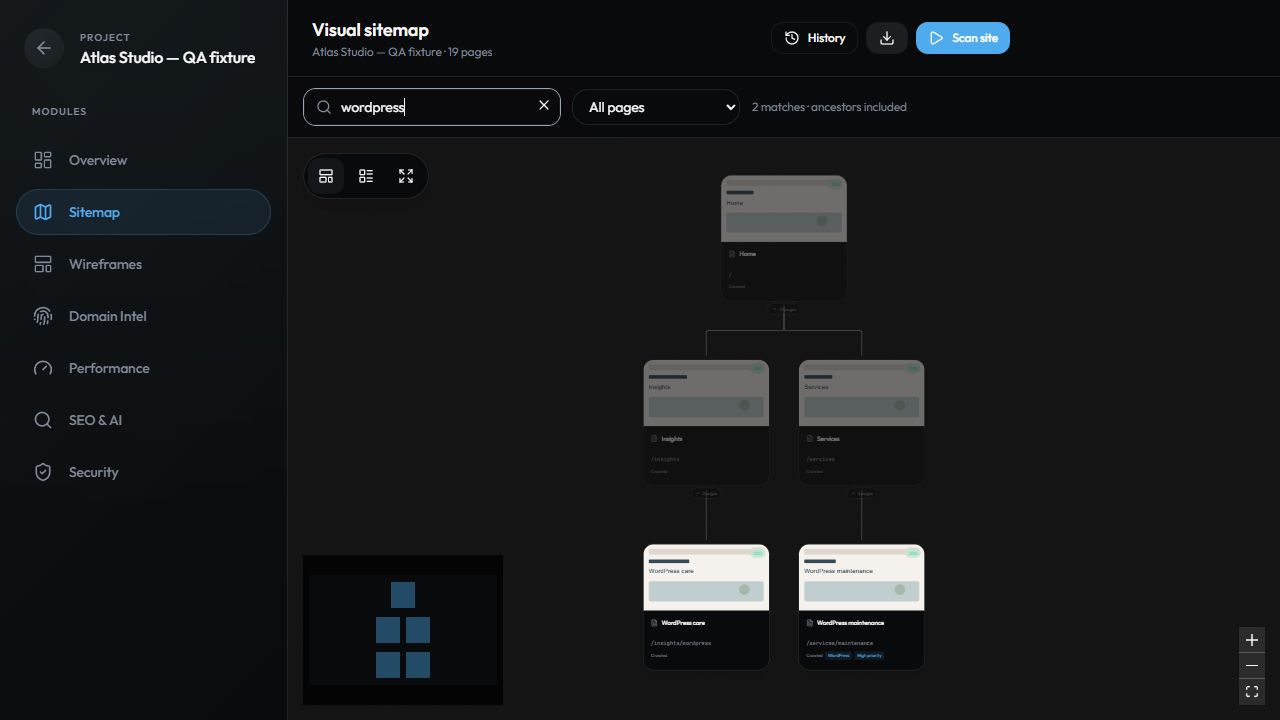This screenshot has width=1280, height=720.
Task: Clear the wordpress search with the X
Action: (x=544, y=105)
